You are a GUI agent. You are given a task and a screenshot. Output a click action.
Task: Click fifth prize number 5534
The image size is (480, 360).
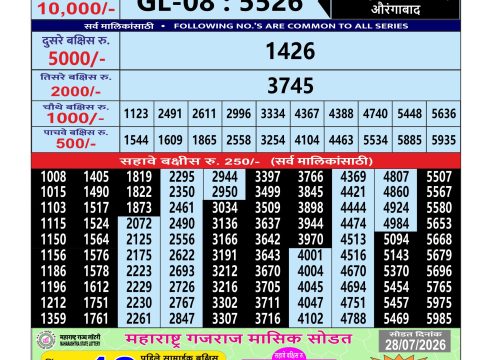pos(375,140)
